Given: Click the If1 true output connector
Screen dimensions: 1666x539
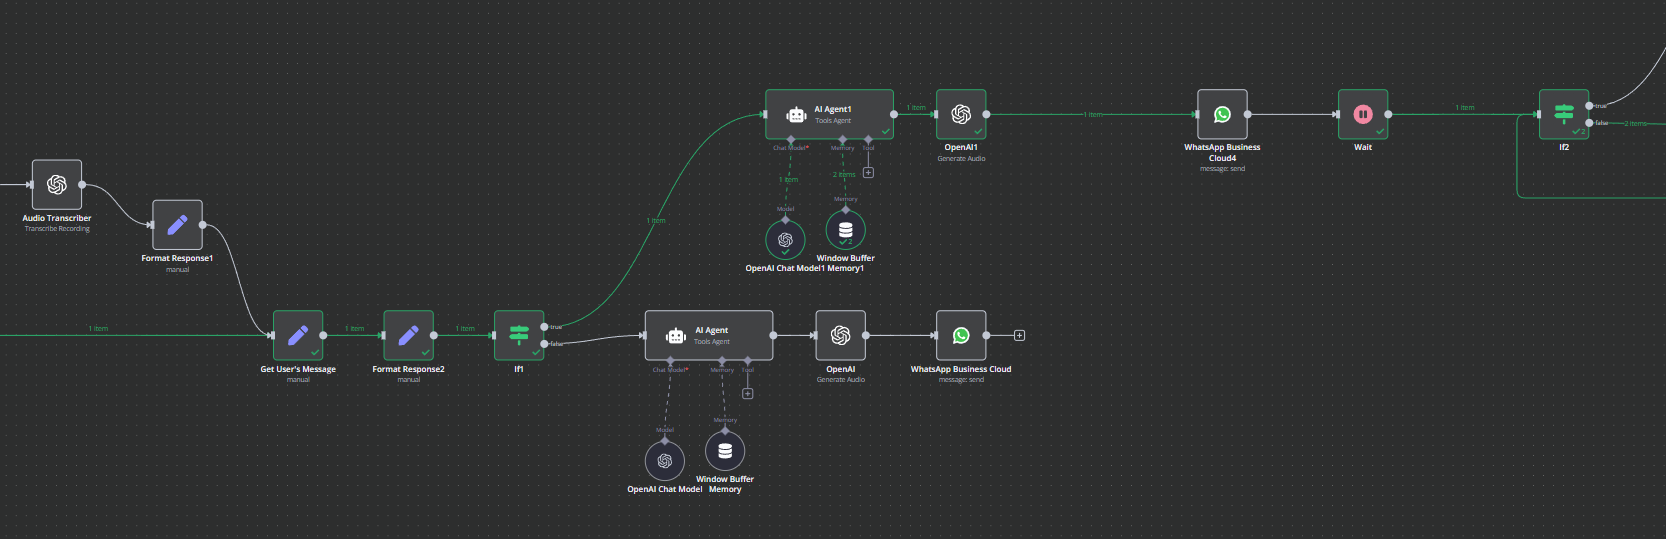Looking at the screenshot, I should click(544, 327).
